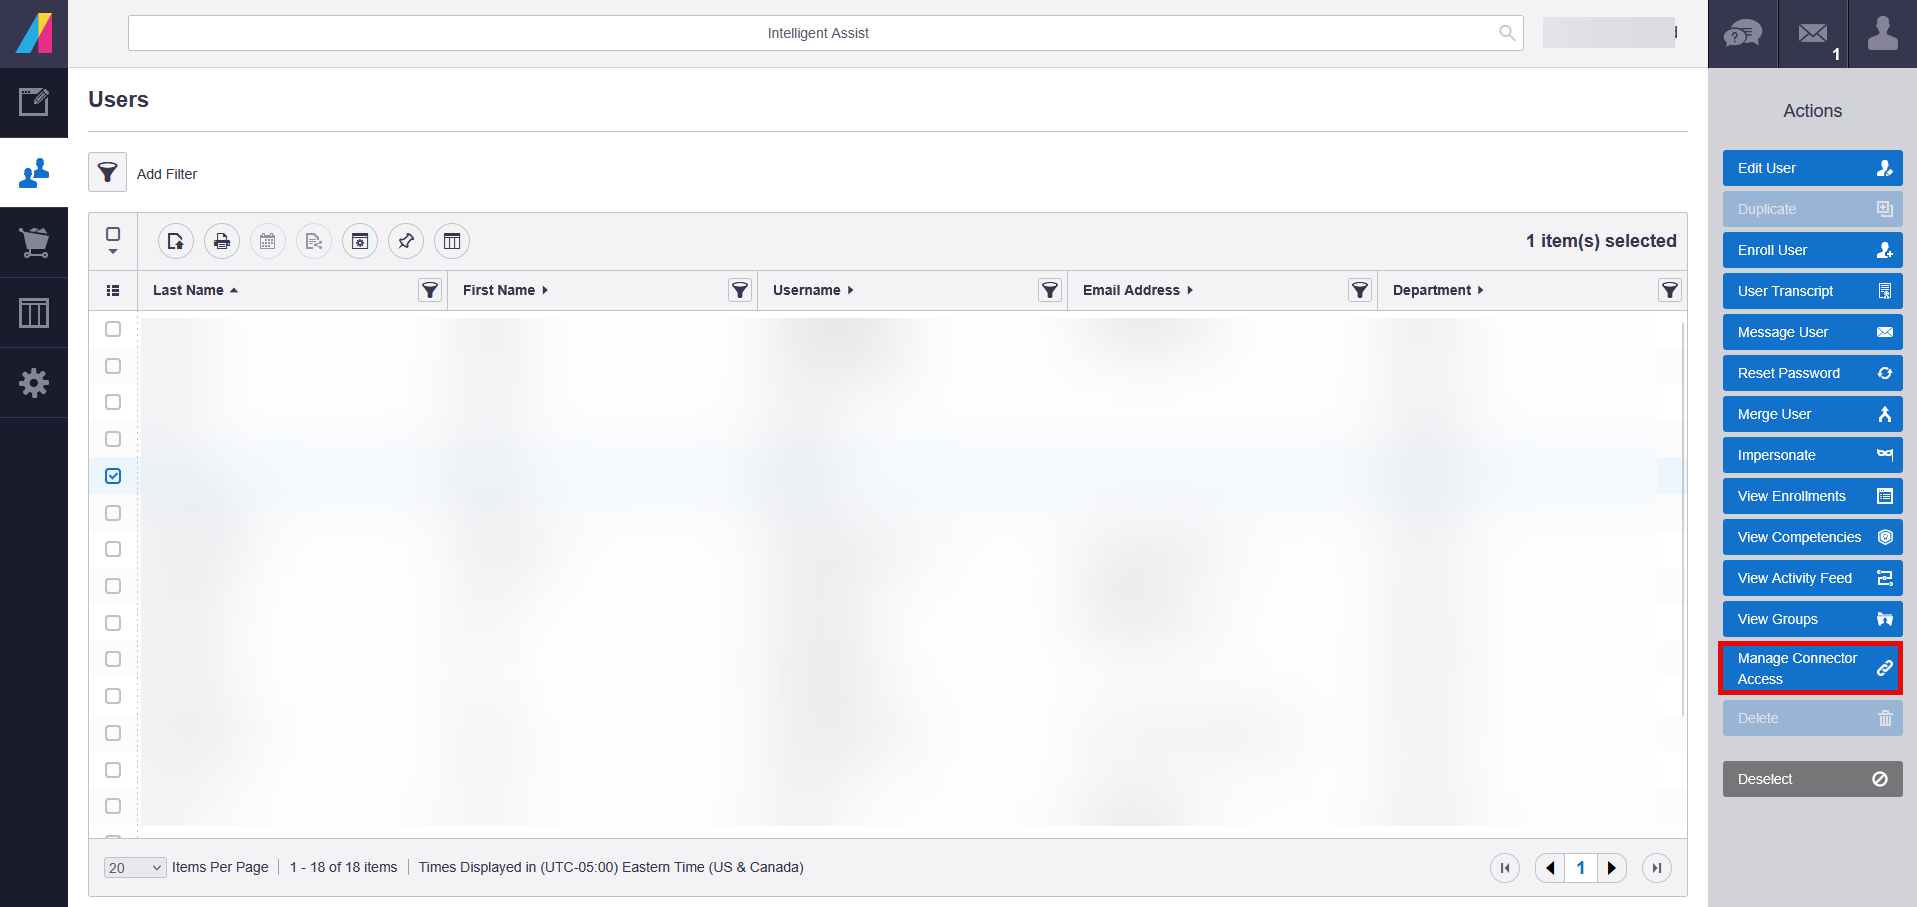The height and width of the screenshot is (907, 1917).
Task: Open the row list view icon in header
Action: pos(113,290)
